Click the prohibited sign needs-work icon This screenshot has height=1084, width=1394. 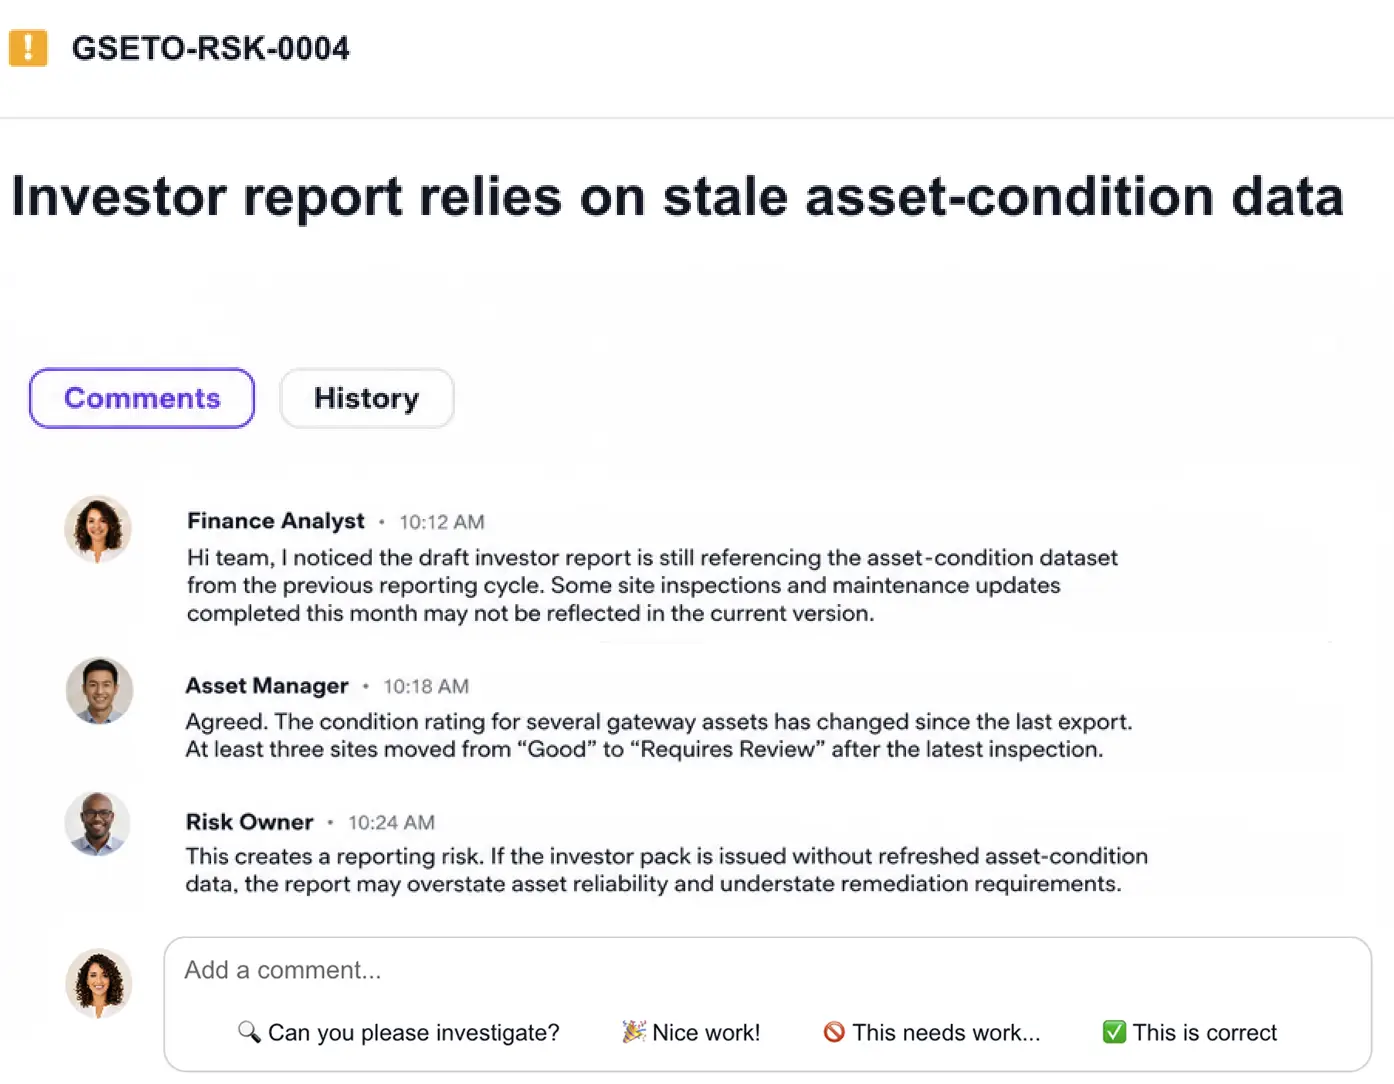pyautogui.click(x=834, y=1031)
